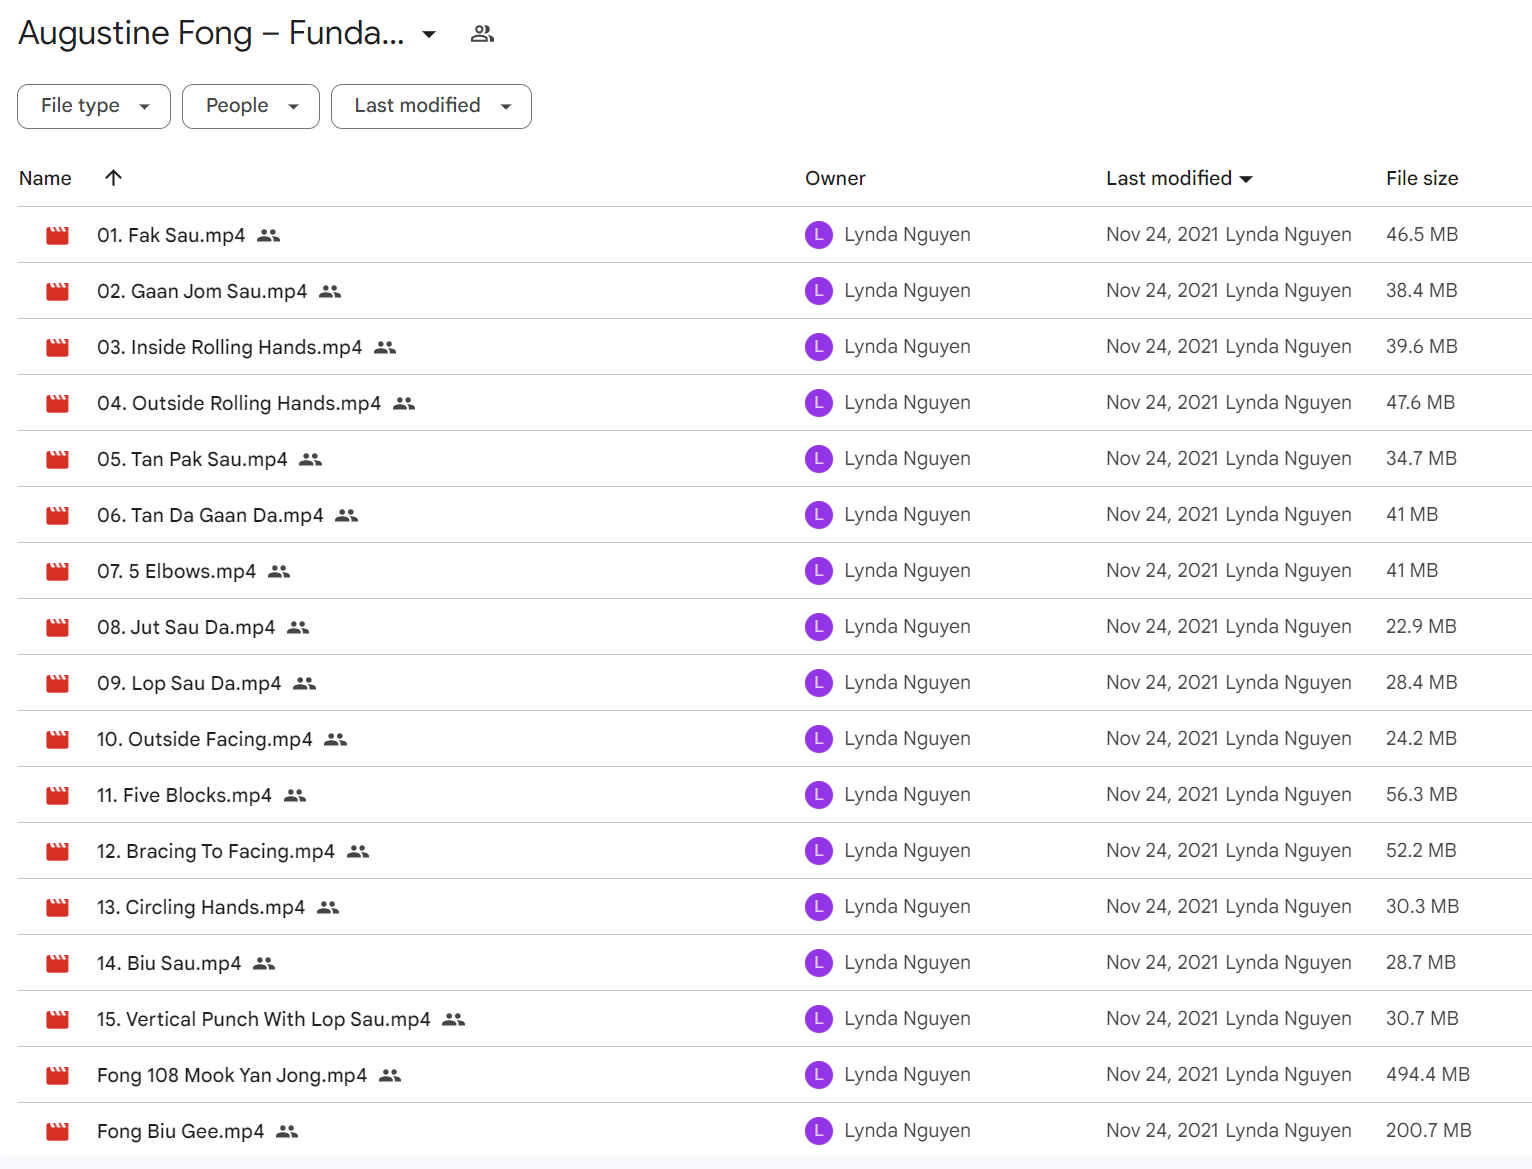
Task: Open the People filter dropdown
Action: click(x=251, y=106)
